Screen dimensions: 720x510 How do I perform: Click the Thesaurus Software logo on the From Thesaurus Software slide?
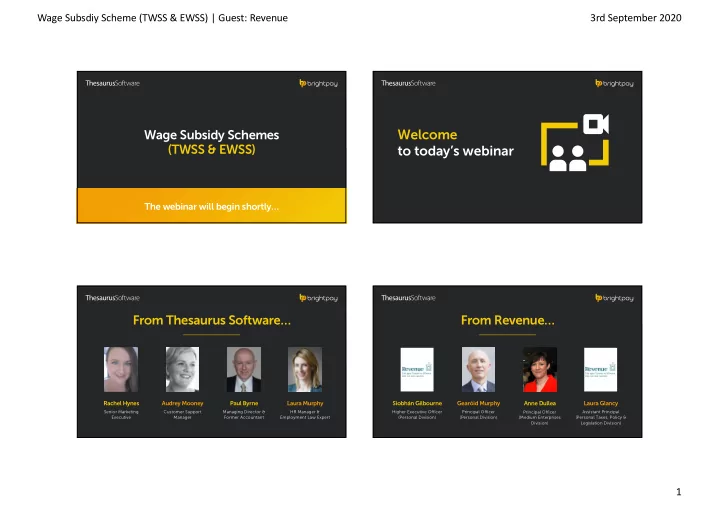(x=112, y=297)
